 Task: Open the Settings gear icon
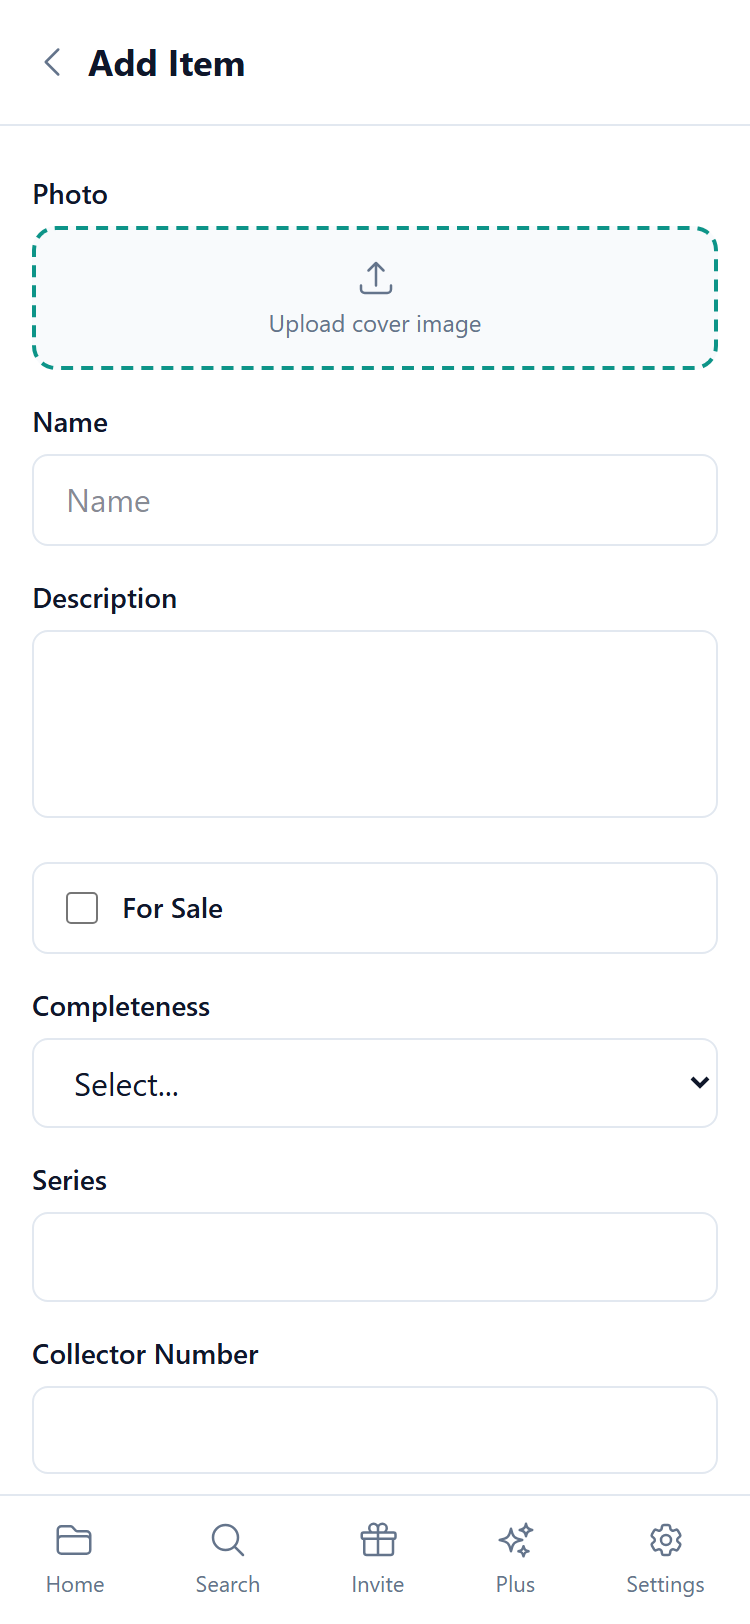pos(665,1539)
